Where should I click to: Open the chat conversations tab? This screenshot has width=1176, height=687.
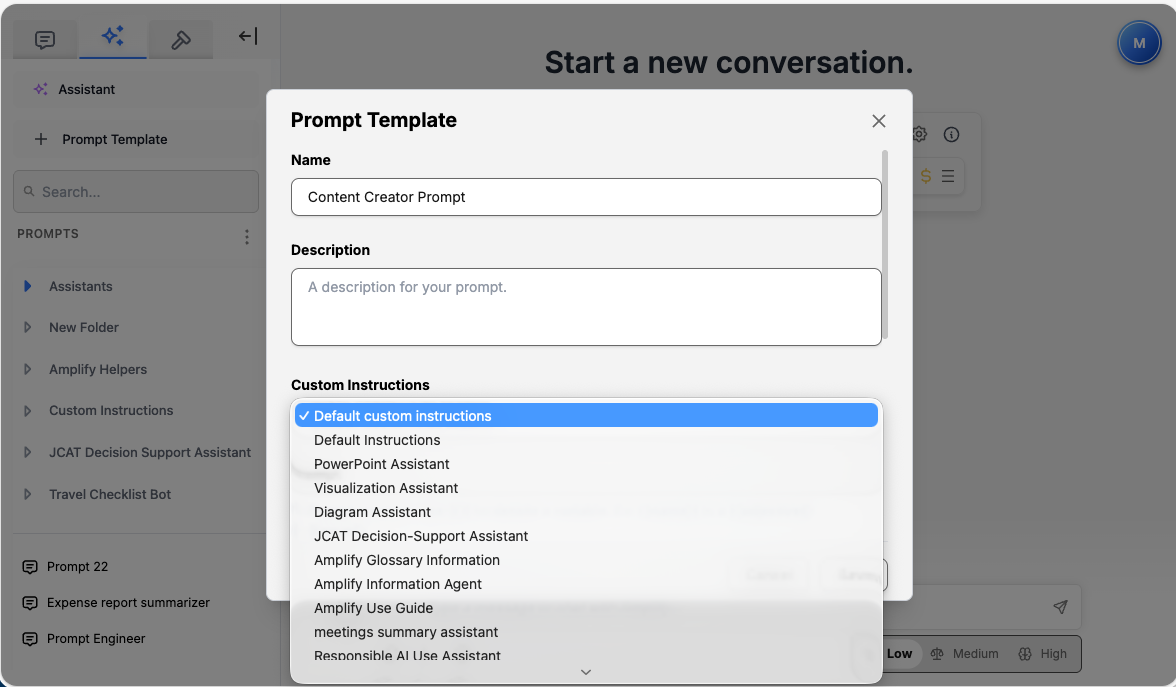pos(45,40)
